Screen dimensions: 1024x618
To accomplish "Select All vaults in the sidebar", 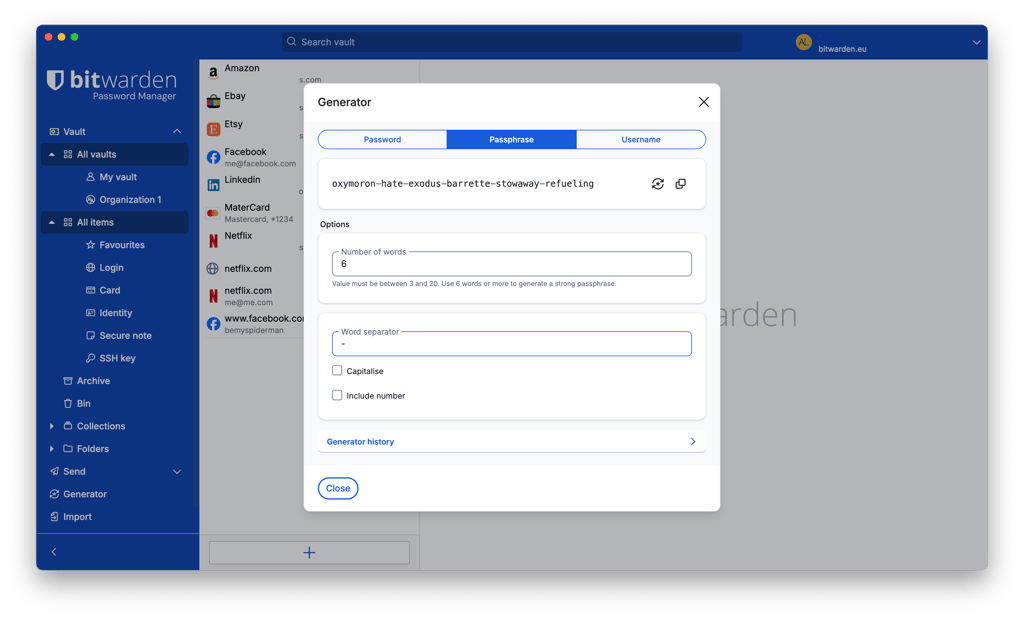I will pos(96,155).
